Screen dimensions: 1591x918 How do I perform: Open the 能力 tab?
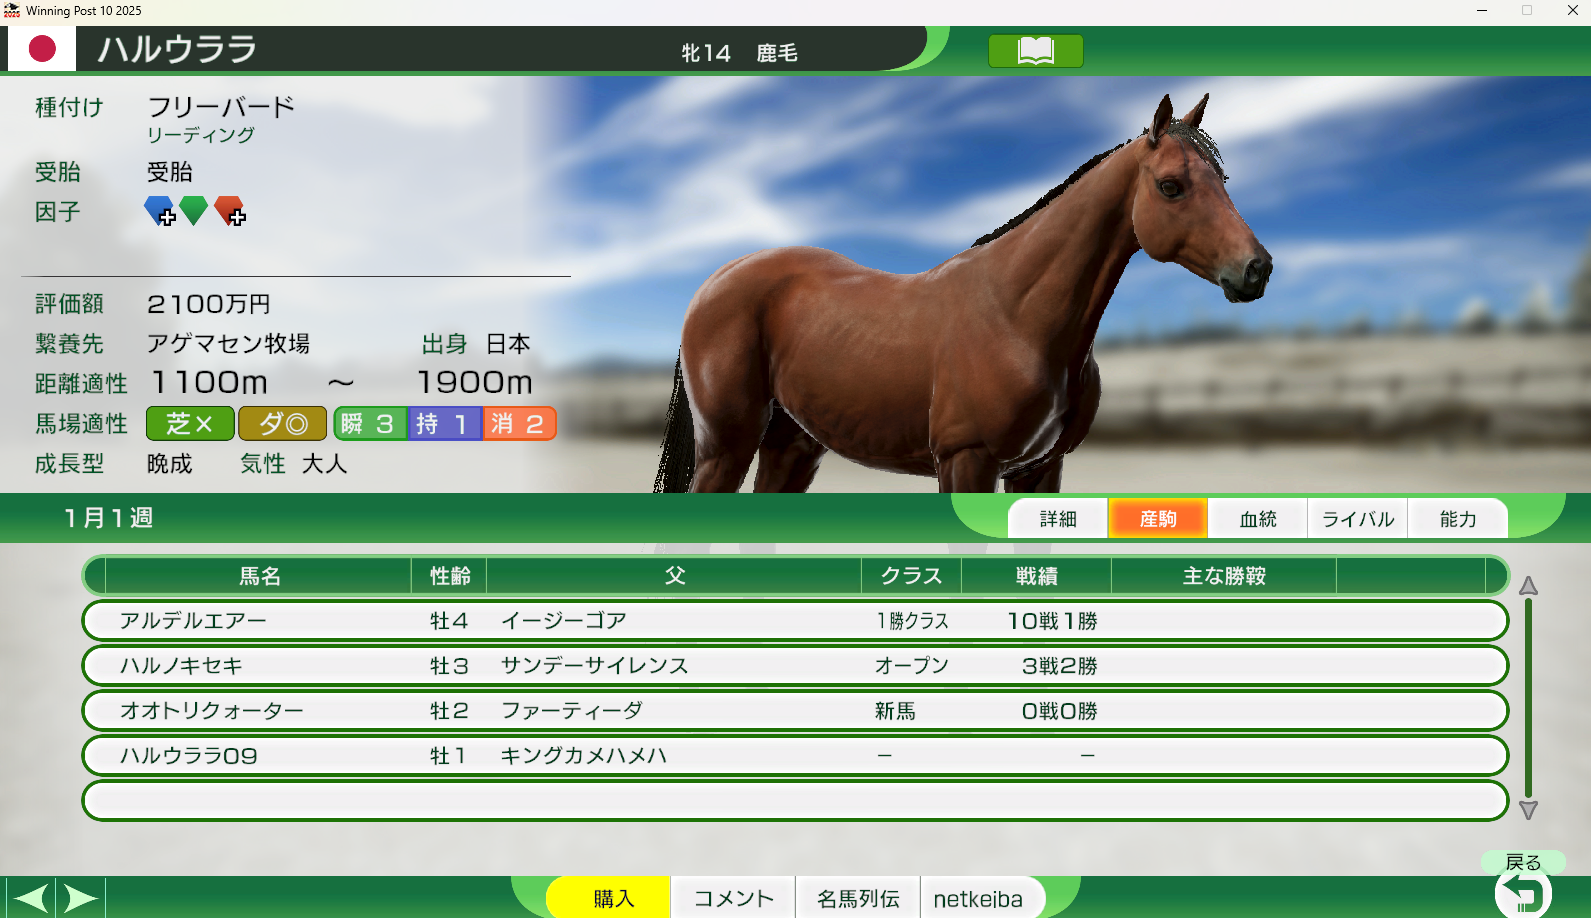[x=1458, y=519]
